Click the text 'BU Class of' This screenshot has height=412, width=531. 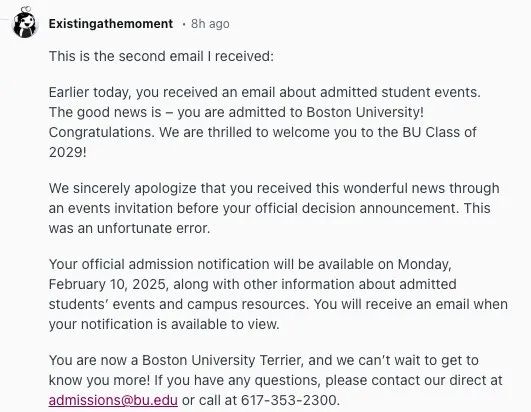(x=440, y=132)
